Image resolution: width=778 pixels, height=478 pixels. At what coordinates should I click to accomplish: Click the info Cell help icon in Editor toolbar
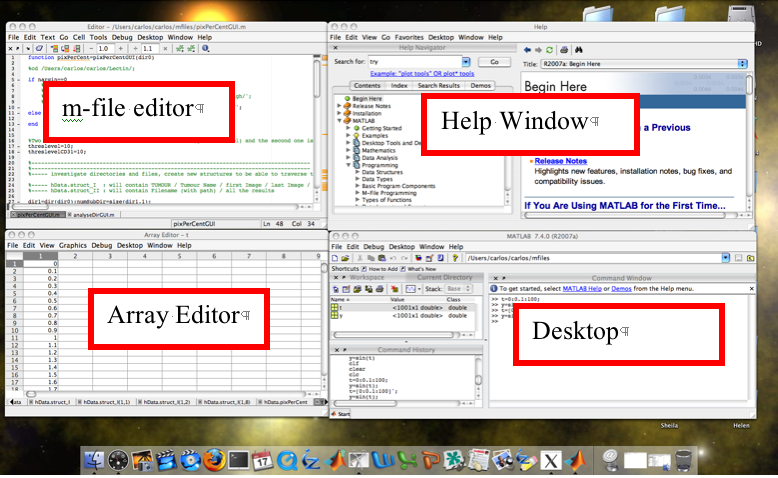click(x=205, y=49)
